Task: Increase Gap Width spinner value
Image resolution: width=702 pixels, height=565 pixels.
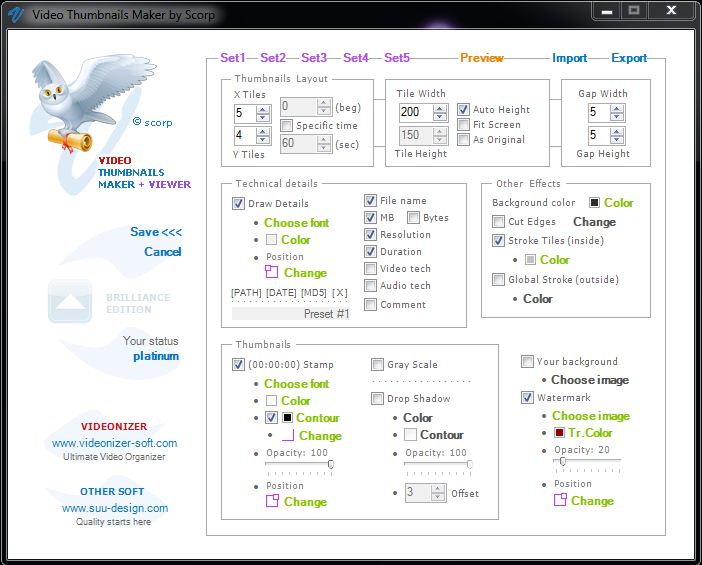Action: click(x=617, y=108)
